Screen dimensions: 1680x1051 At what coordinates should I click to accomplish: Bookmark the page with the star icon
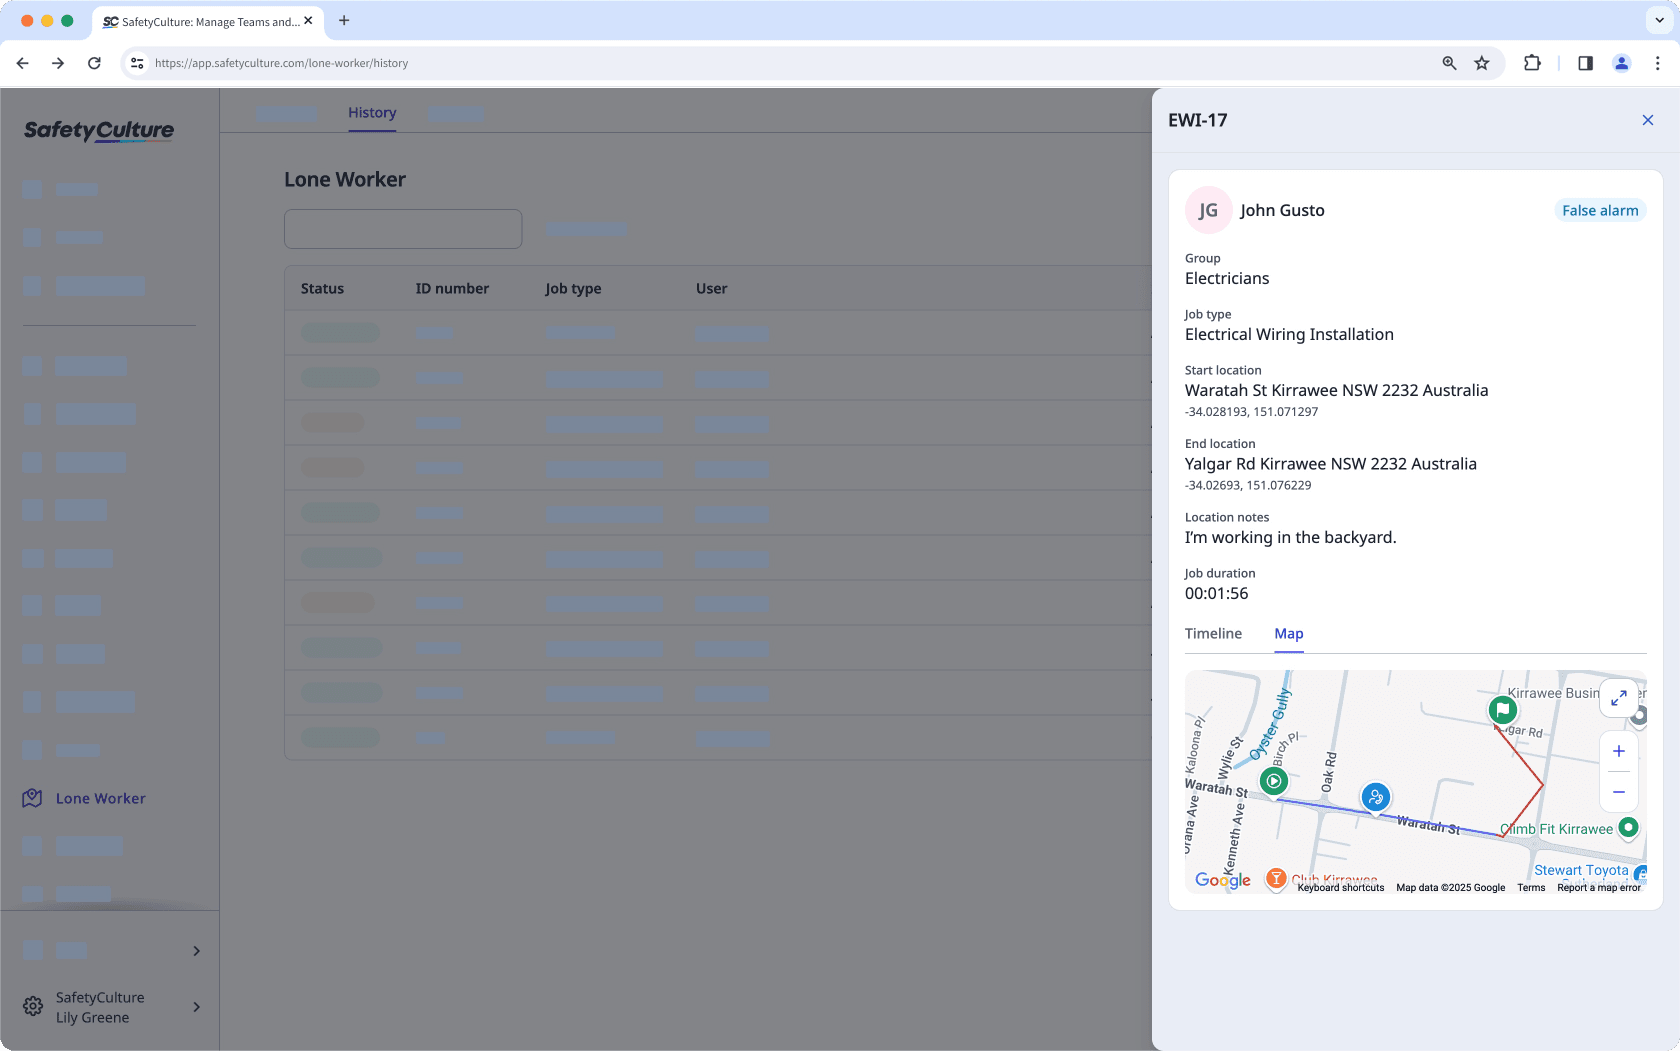coord(1482,62)
